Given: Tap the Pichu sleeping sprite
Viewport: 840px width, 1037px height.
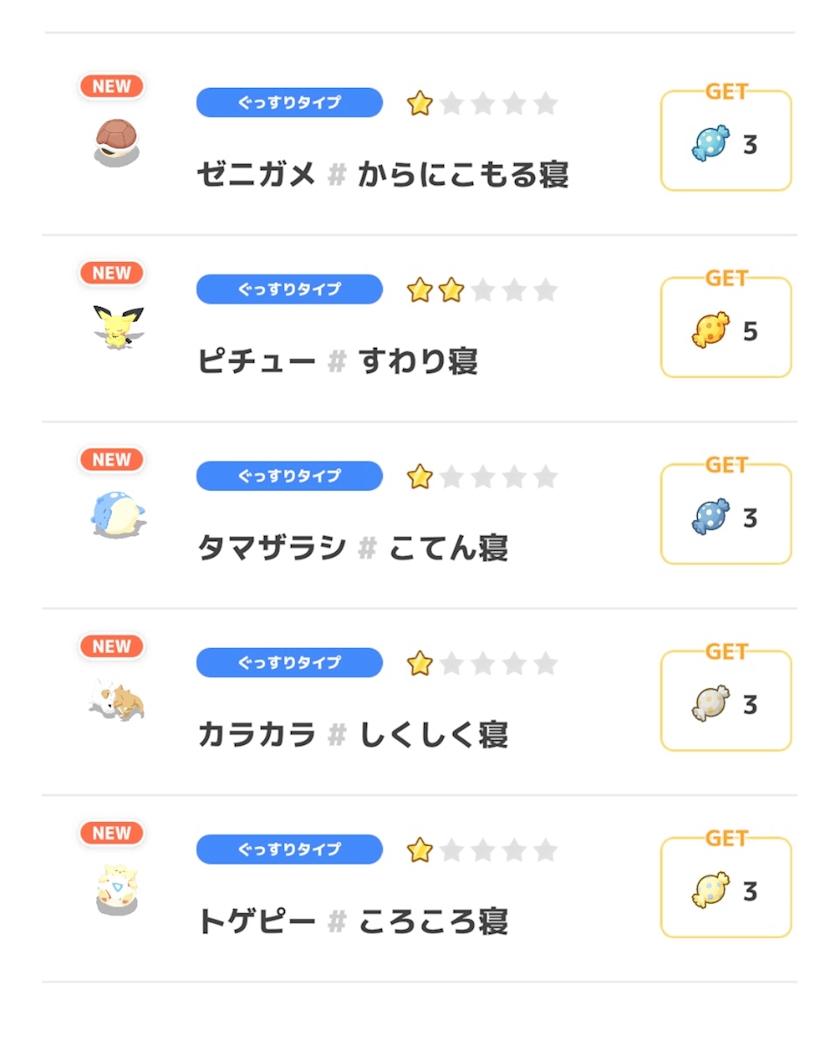Looking at the screenshot, I should pyautogui.click(x=118, y=327).
